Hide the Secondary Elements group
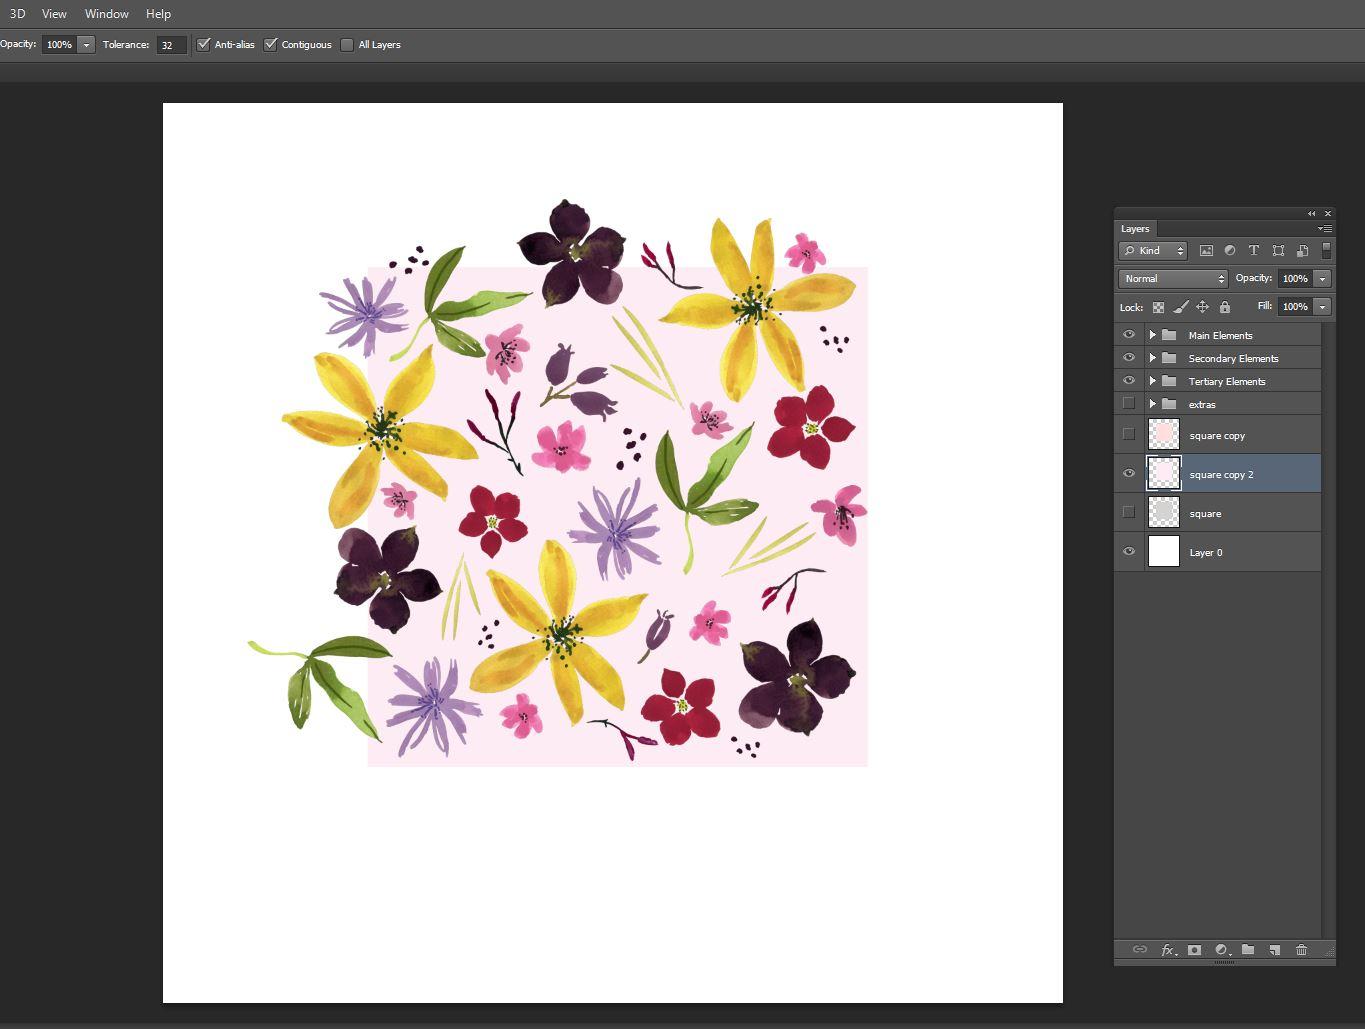Screen dimensions: 1365x1029 click(x=1129, y=358)
